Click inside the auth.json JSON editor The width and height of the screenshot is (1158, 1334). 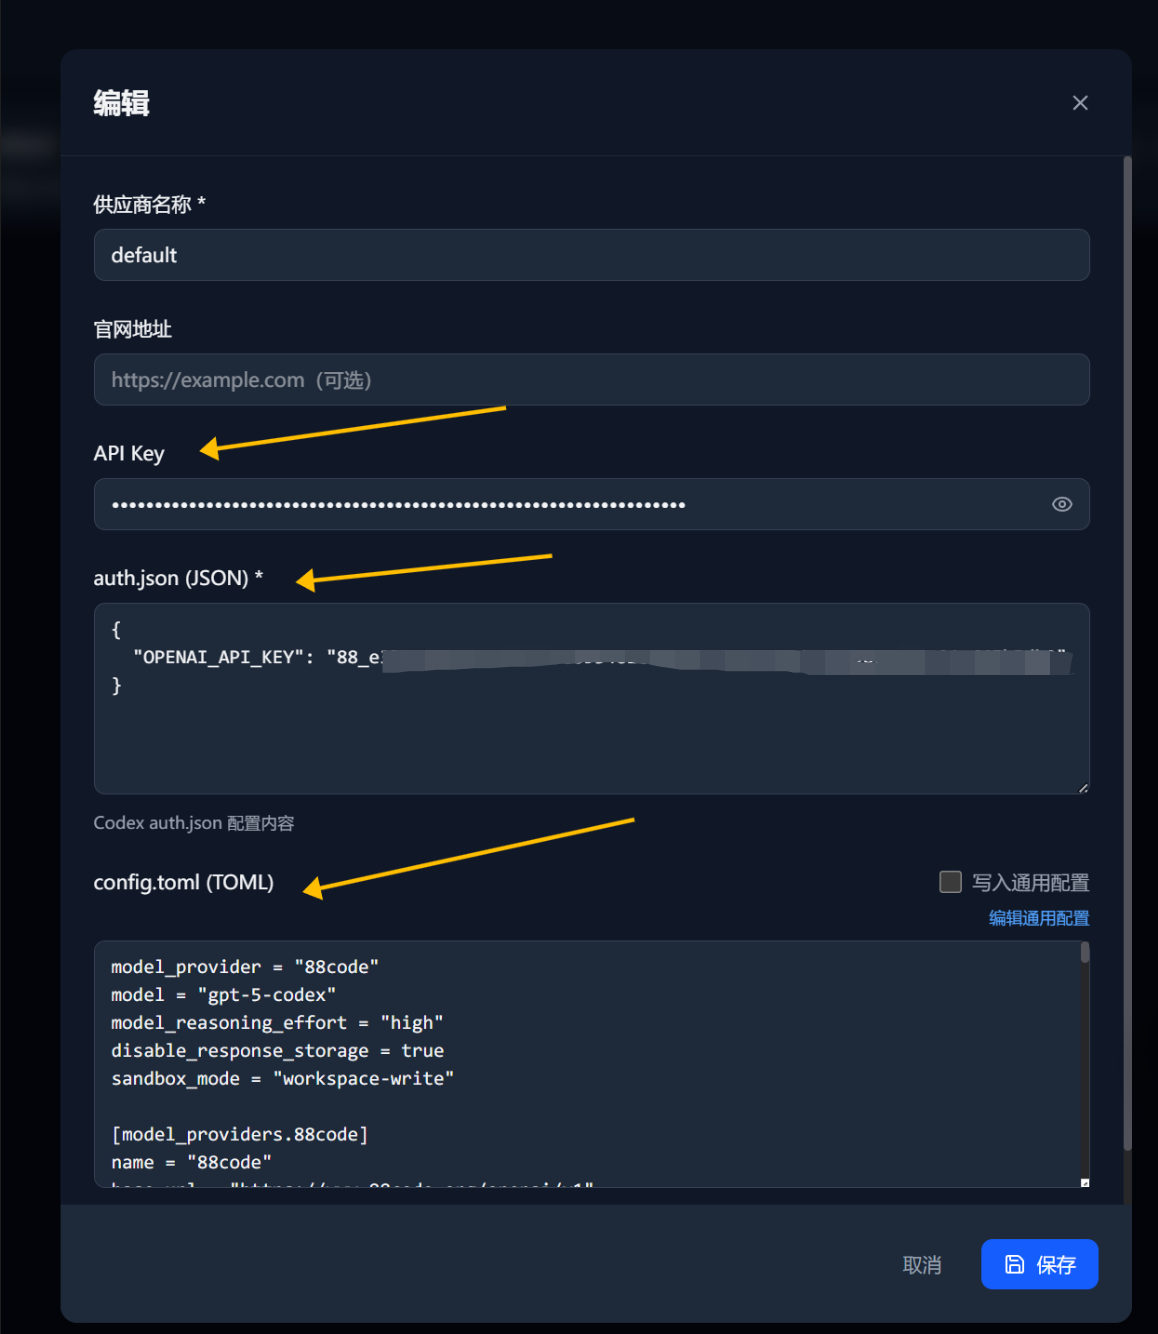[591, 740]
